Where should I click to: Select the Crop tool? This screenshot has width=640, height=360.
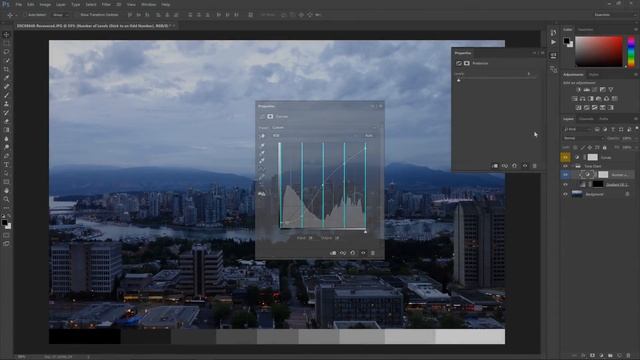6,69
